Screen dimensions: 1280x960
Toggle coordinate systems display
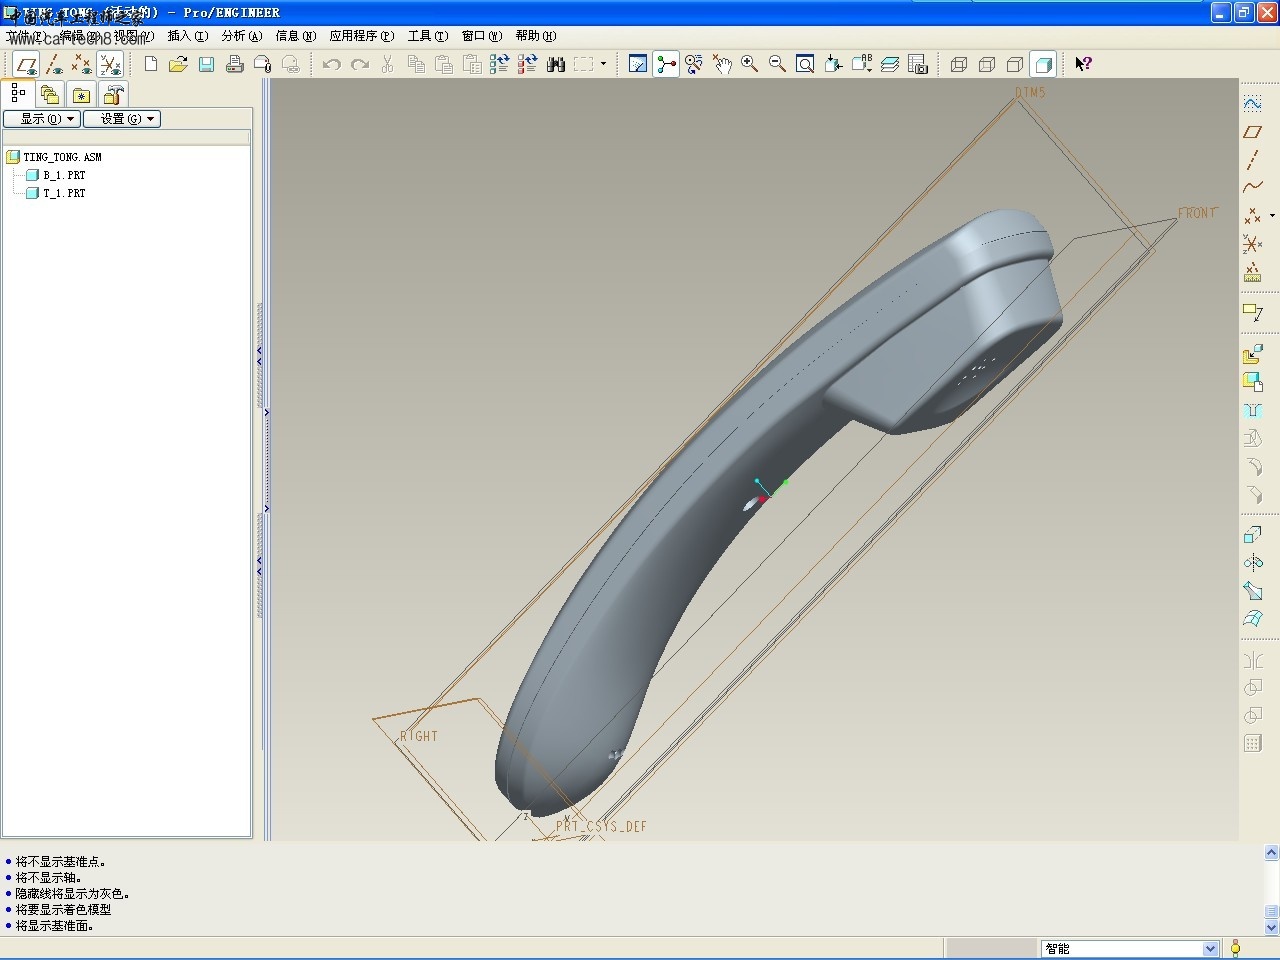(110, 65)
